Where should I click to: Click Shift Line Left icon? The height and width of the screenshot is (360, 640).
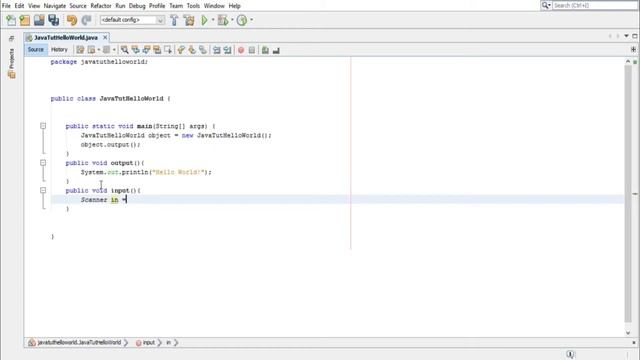pos(217,50)
